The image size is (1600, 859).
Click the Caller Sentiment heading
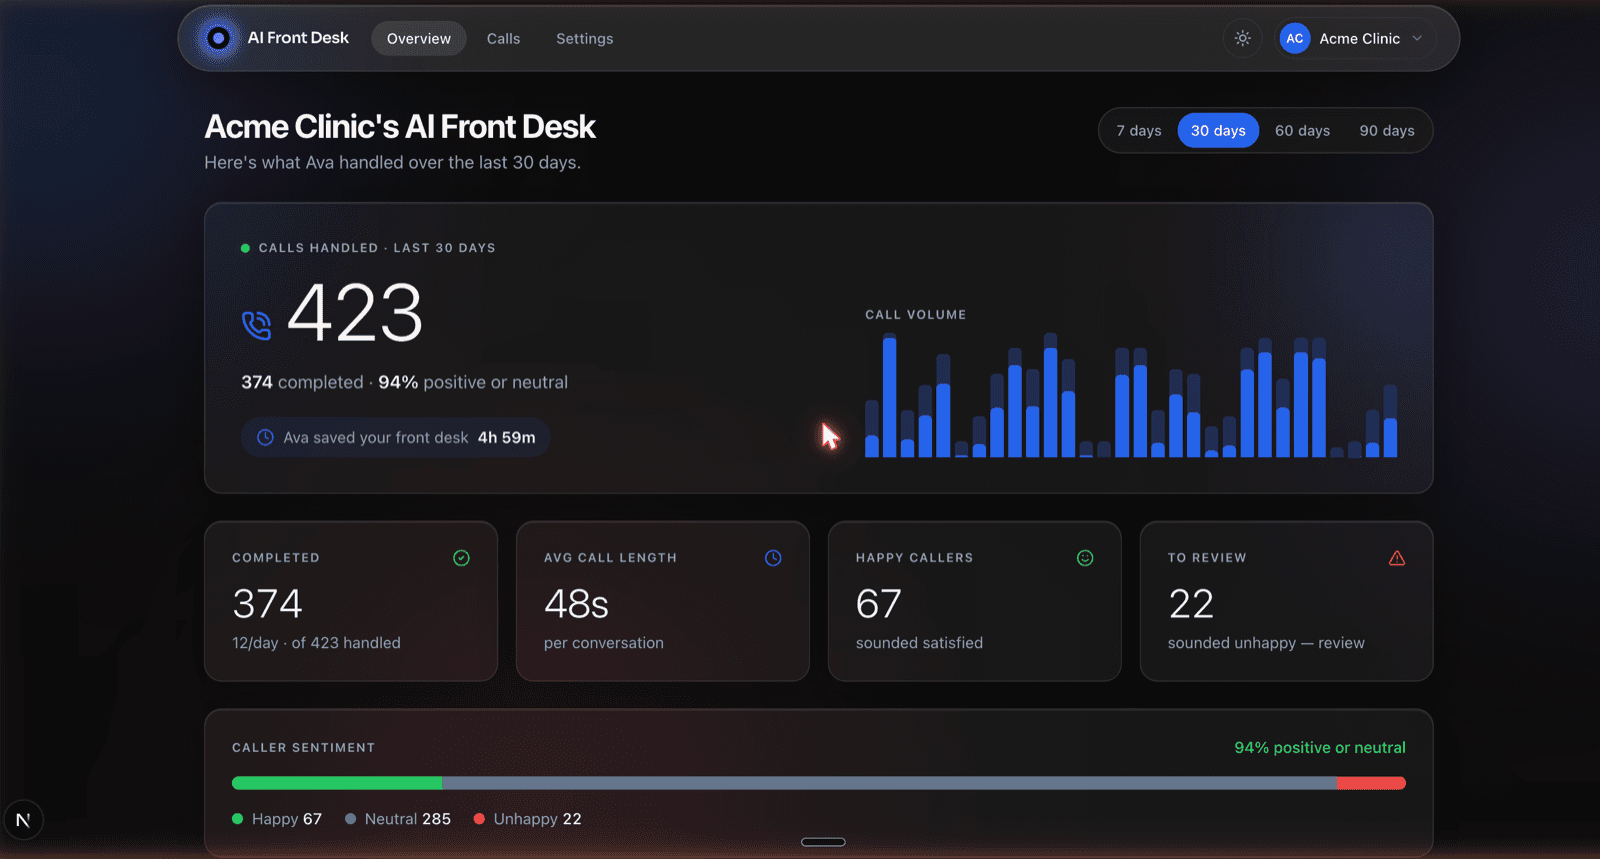pyautogui.click(x=304, y=748)
